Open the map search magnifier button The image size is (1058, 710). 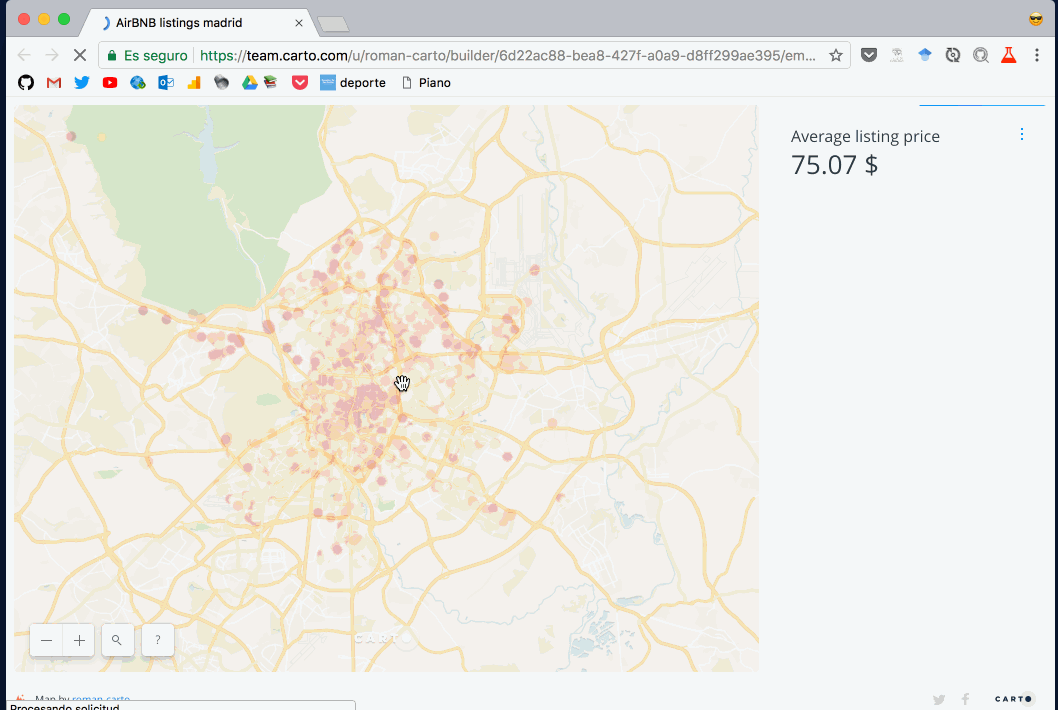117,640
